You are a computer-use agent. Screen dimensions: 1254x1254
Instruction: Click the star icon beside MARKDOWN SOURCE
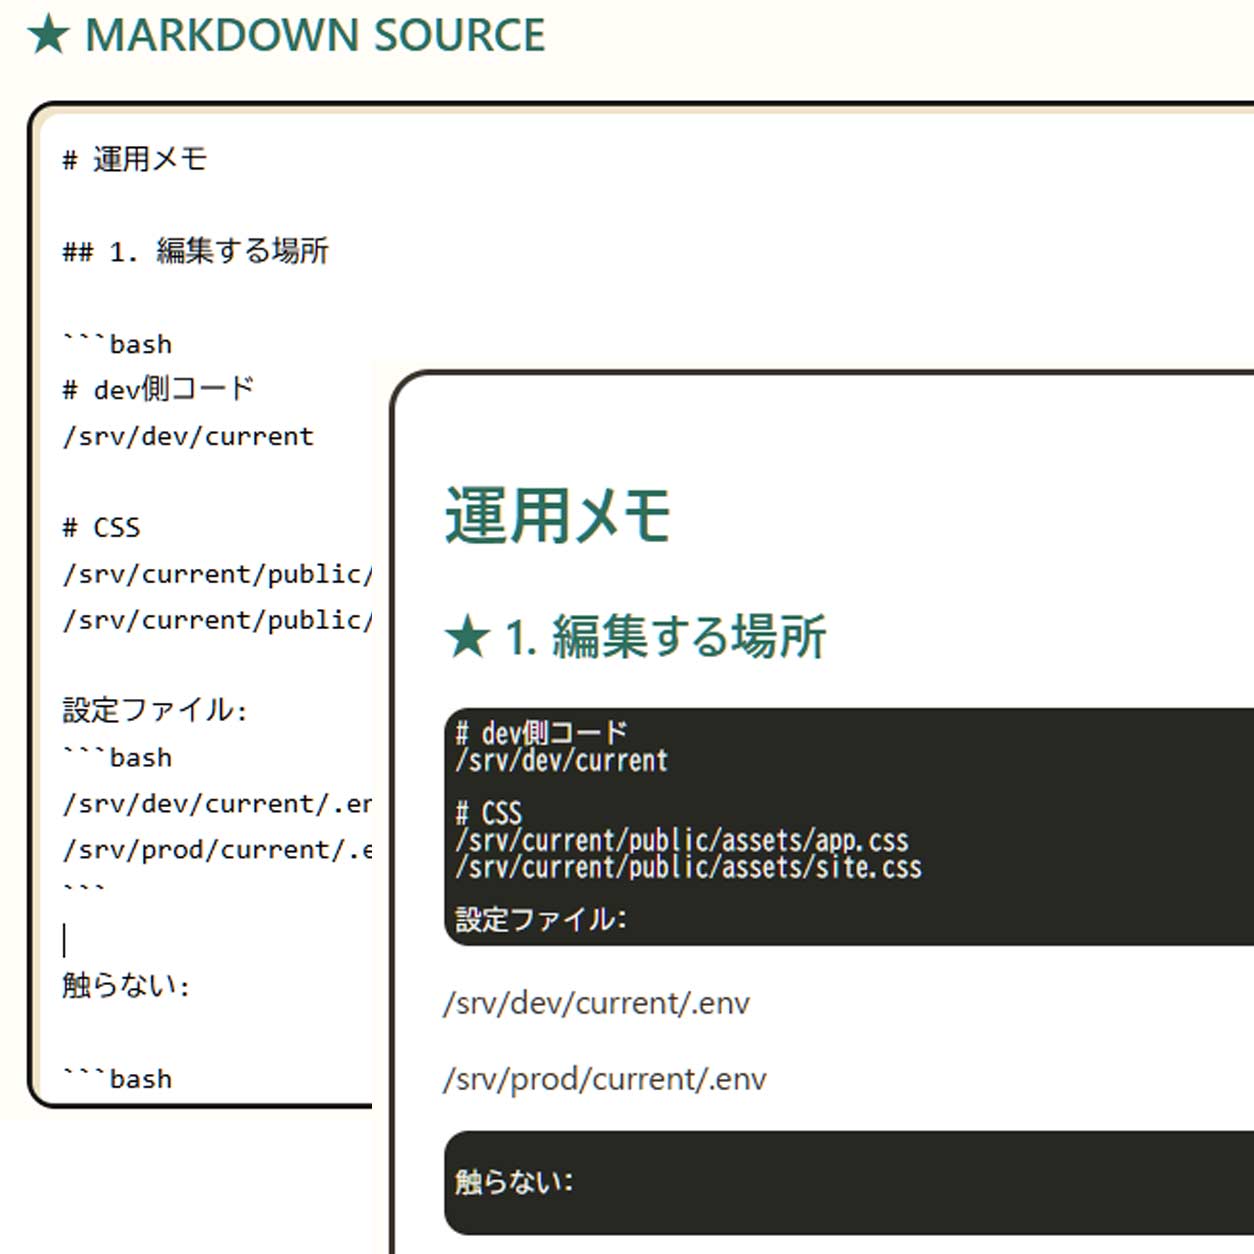click(48, 36)
